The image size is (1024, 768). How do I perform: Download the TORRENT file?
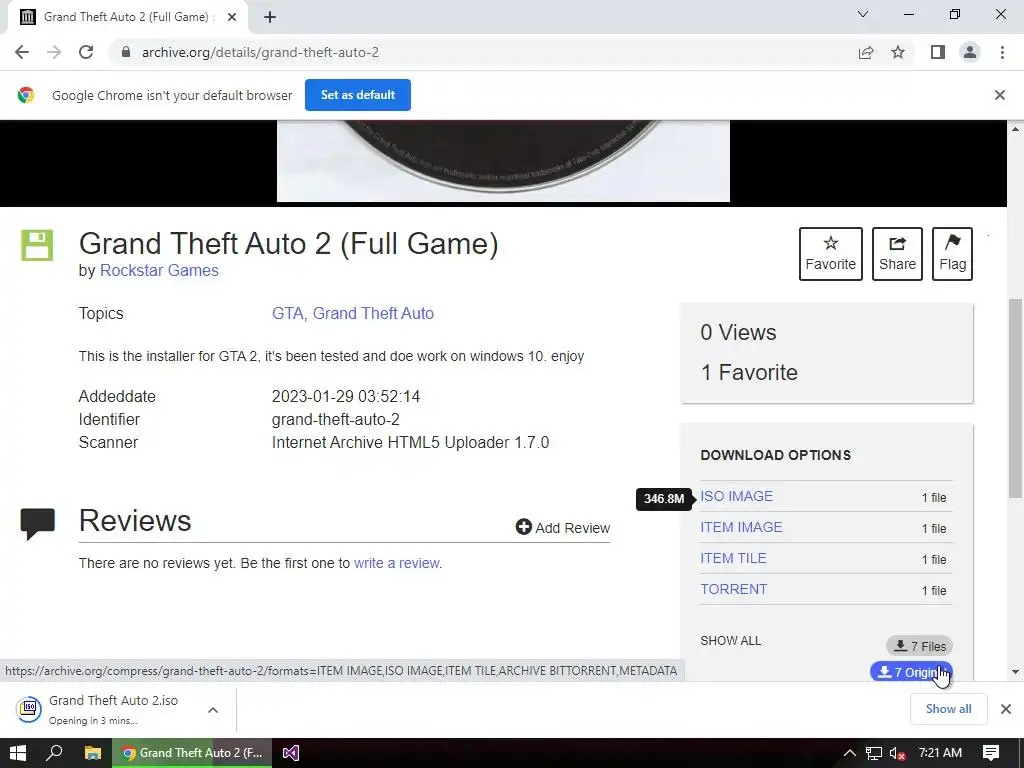click(x=734, y=589)
